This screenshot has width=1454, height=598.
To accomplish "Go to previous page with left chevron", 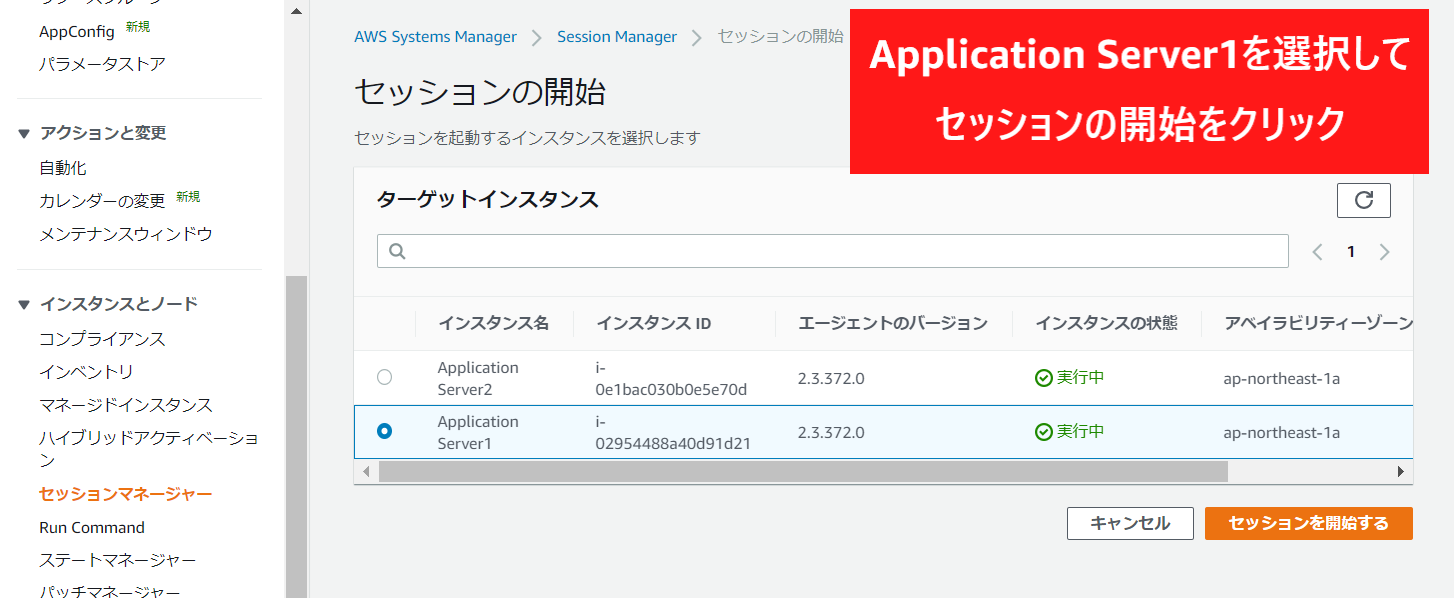I will point(1317,252).
